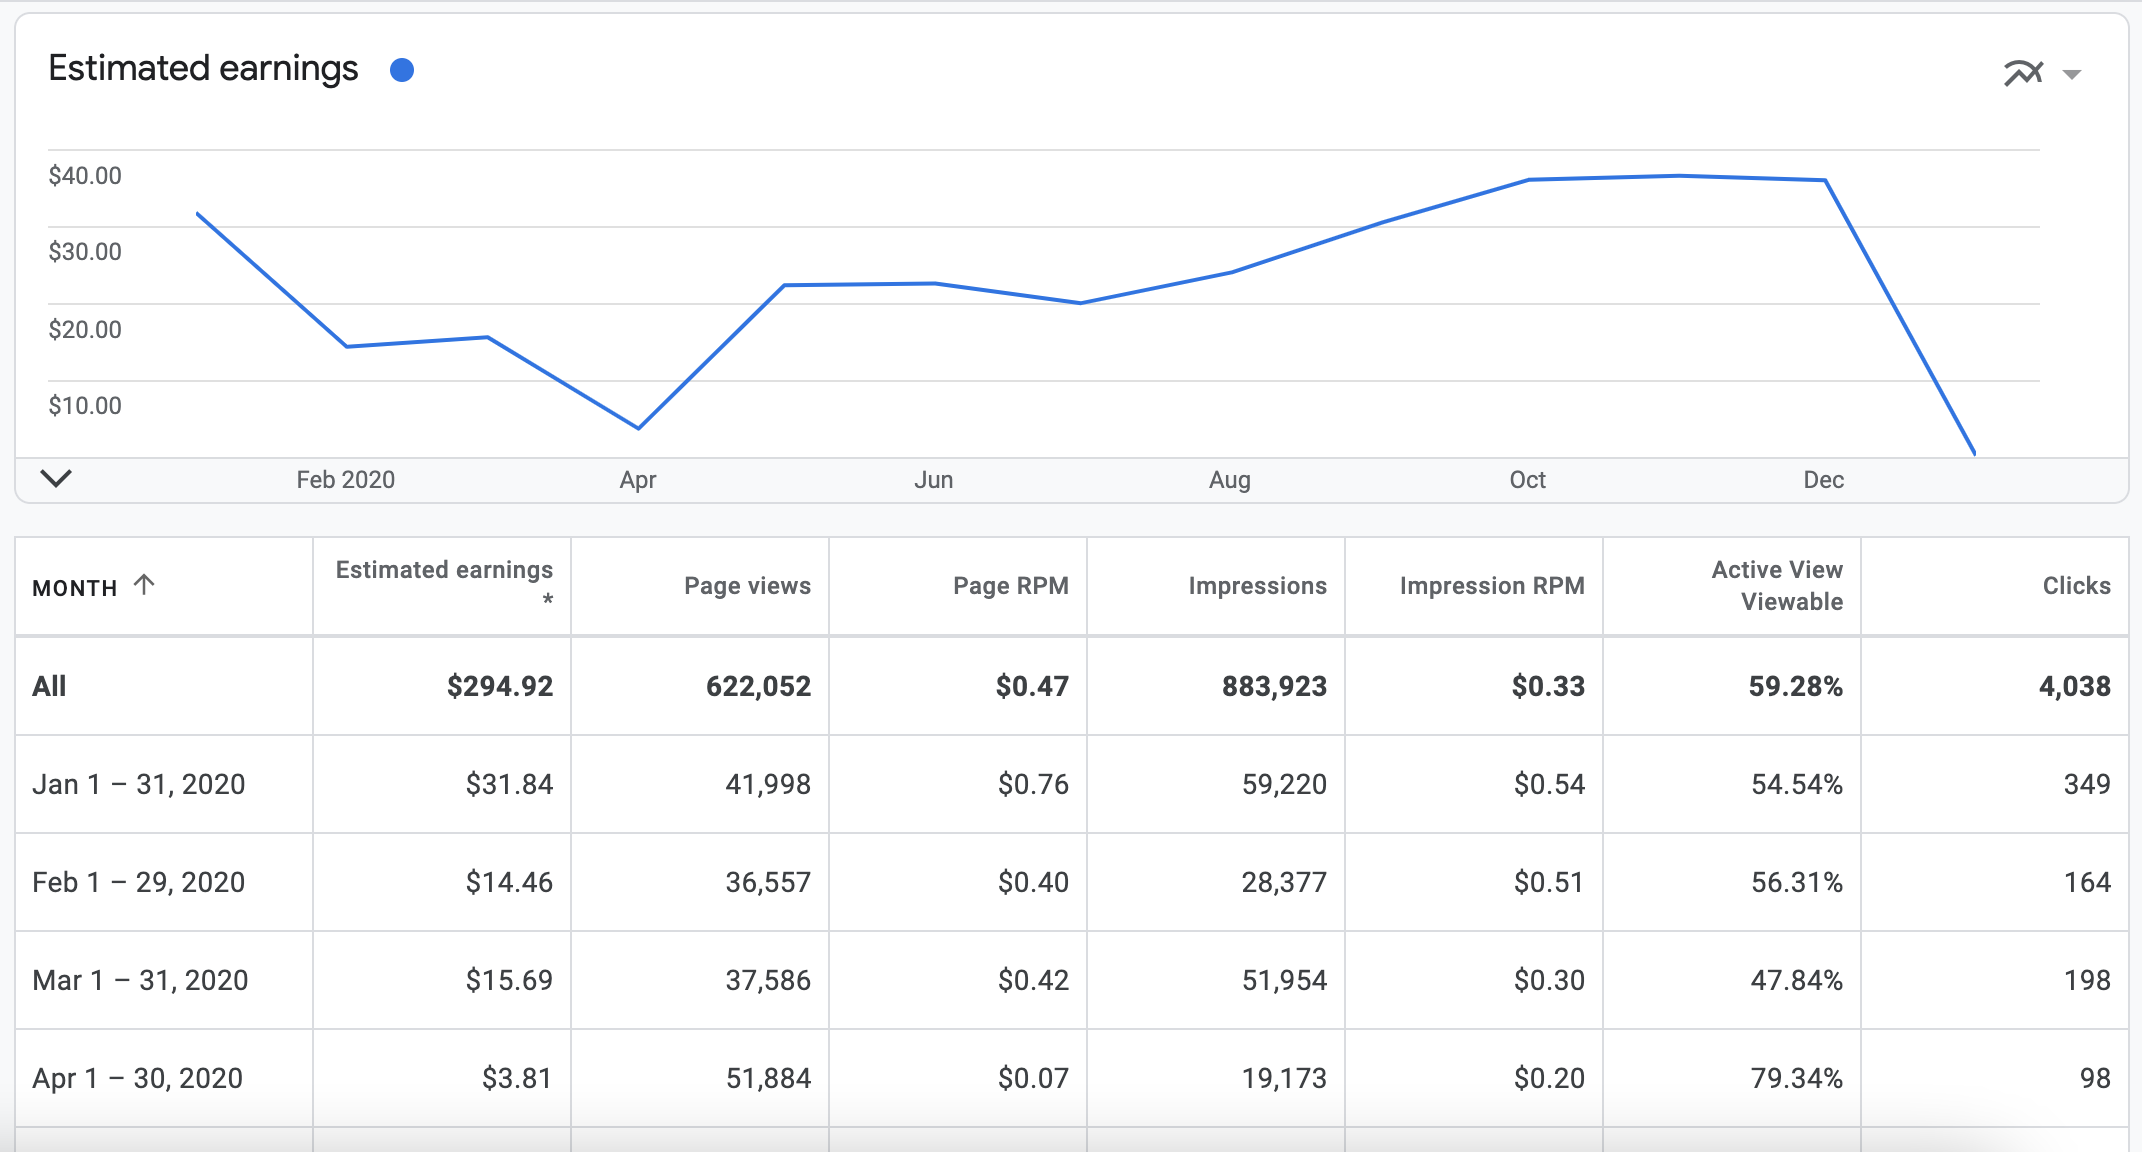
Task: Click the Month sort ascending arrow
Action: (144, 585)
